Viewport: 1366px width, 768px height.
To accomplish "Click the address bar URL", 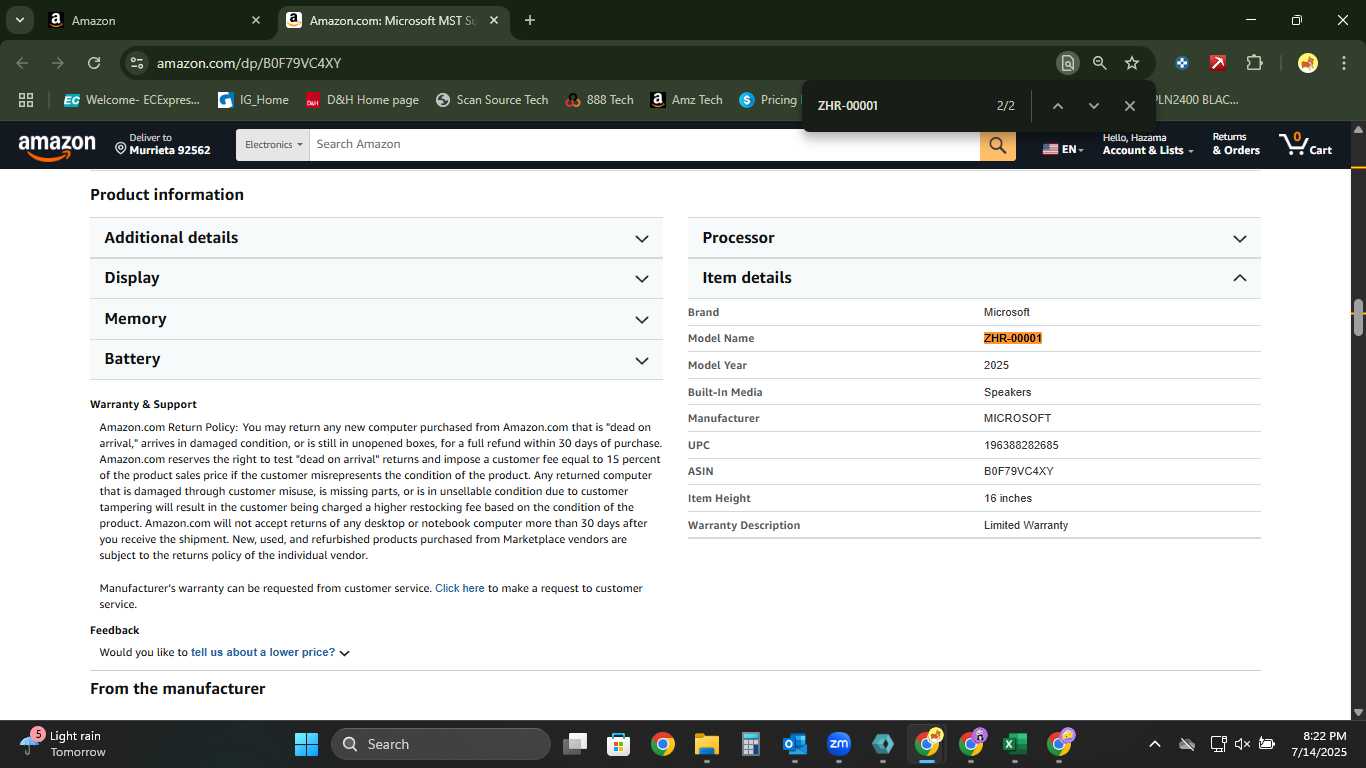I will click(x=249, y=63).
